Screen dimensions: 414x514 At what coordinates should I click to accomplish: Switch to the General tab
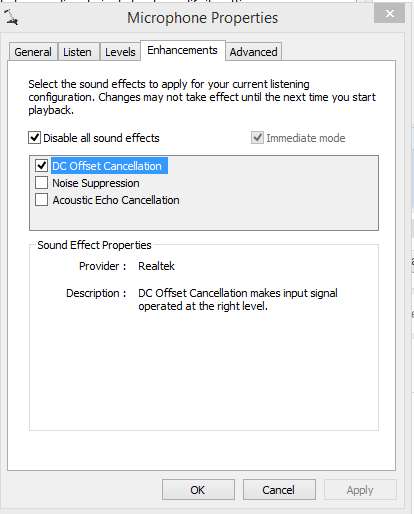tap(33, 52)
